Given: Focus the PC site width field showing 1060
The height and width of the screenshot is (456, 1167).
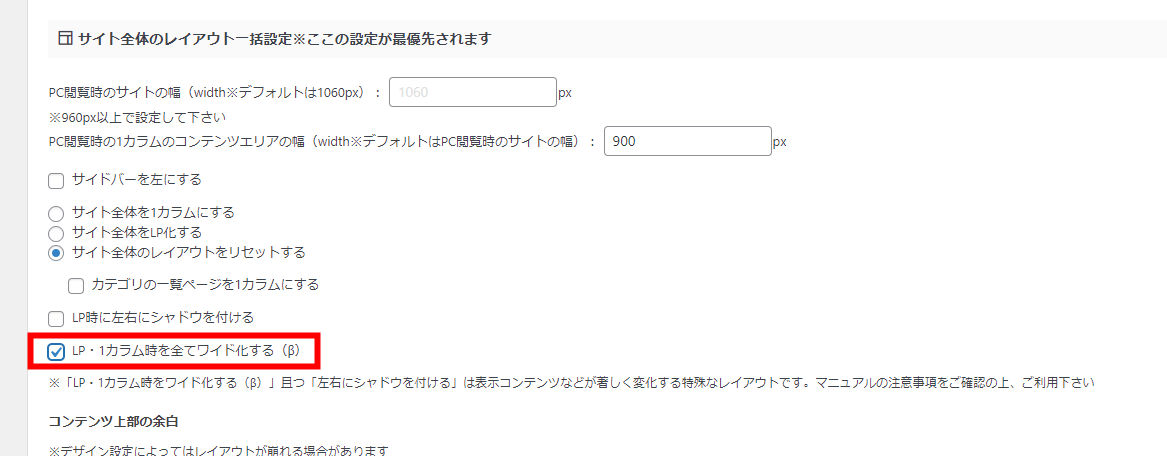Looking at the screenshot, I should [x=473, y=93].
